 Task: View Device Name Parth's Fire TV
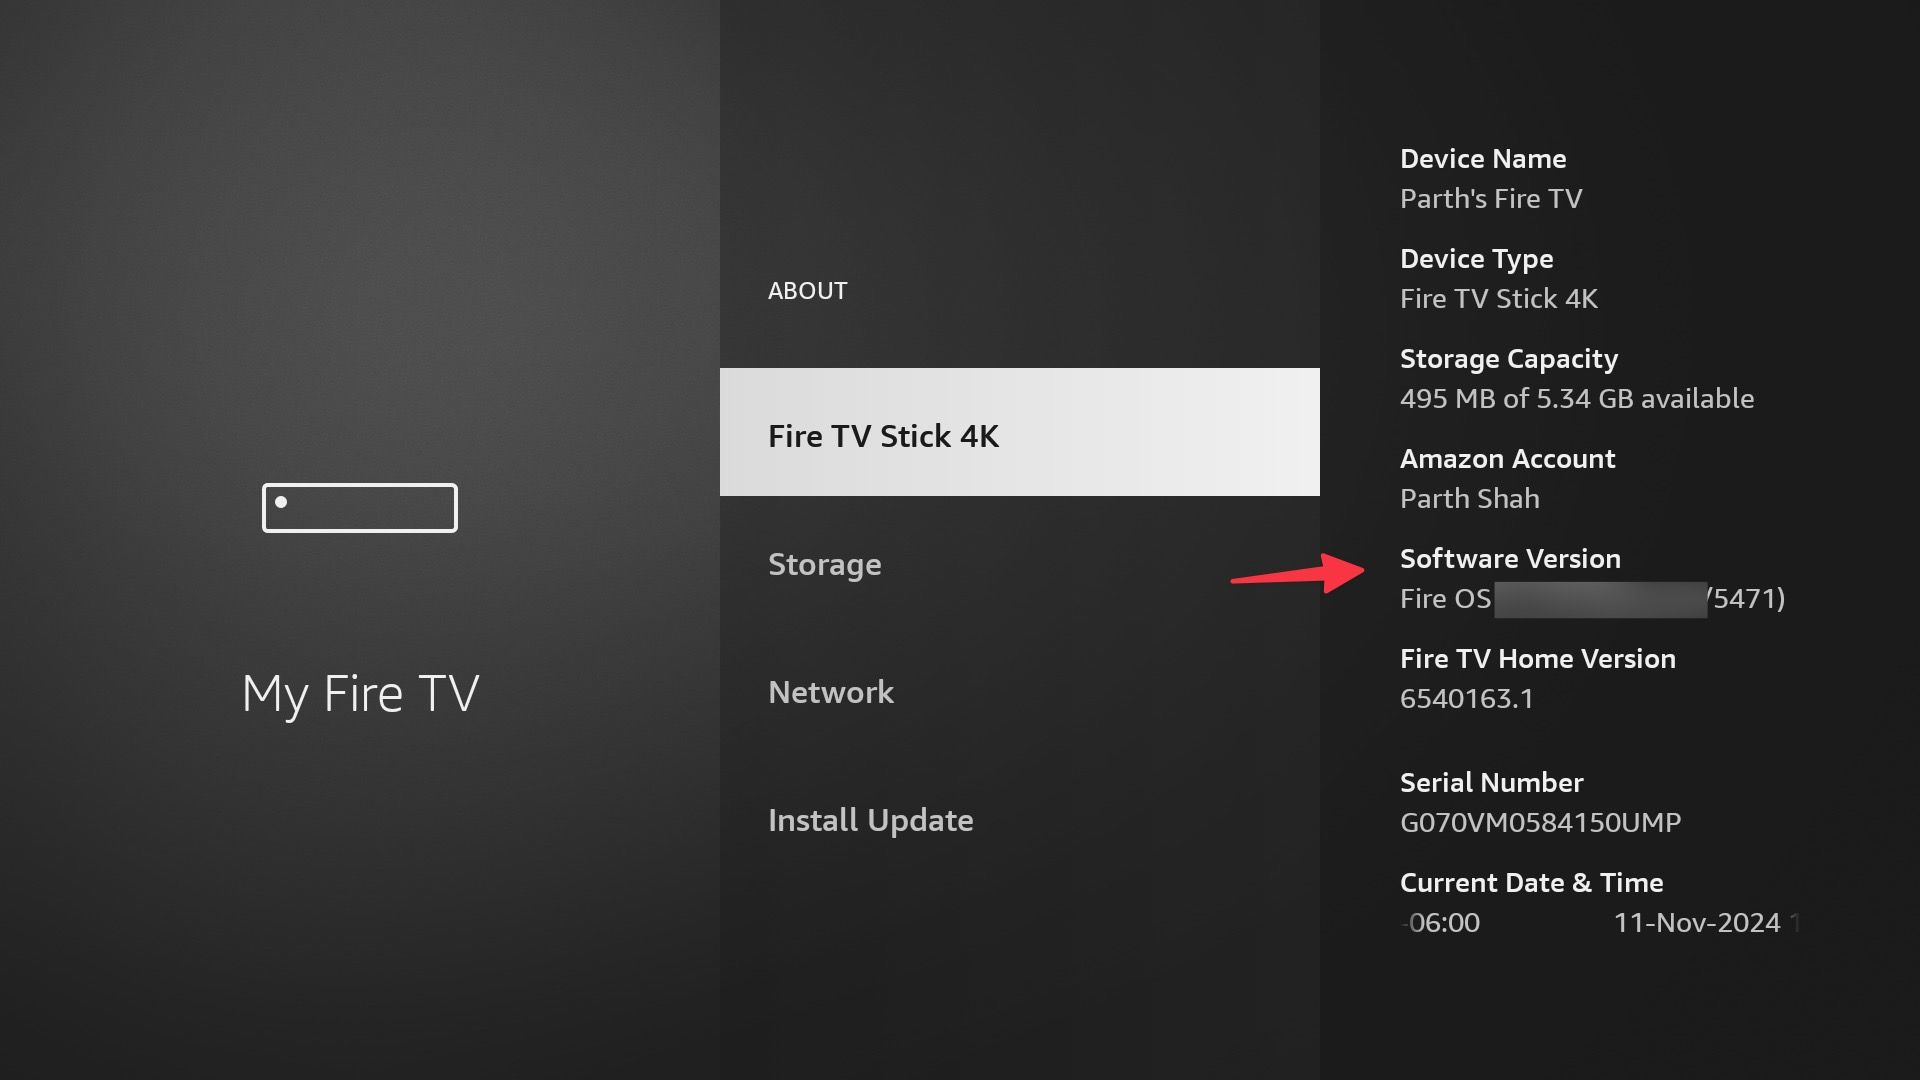pyautogui.click(x=1490, y=178)
